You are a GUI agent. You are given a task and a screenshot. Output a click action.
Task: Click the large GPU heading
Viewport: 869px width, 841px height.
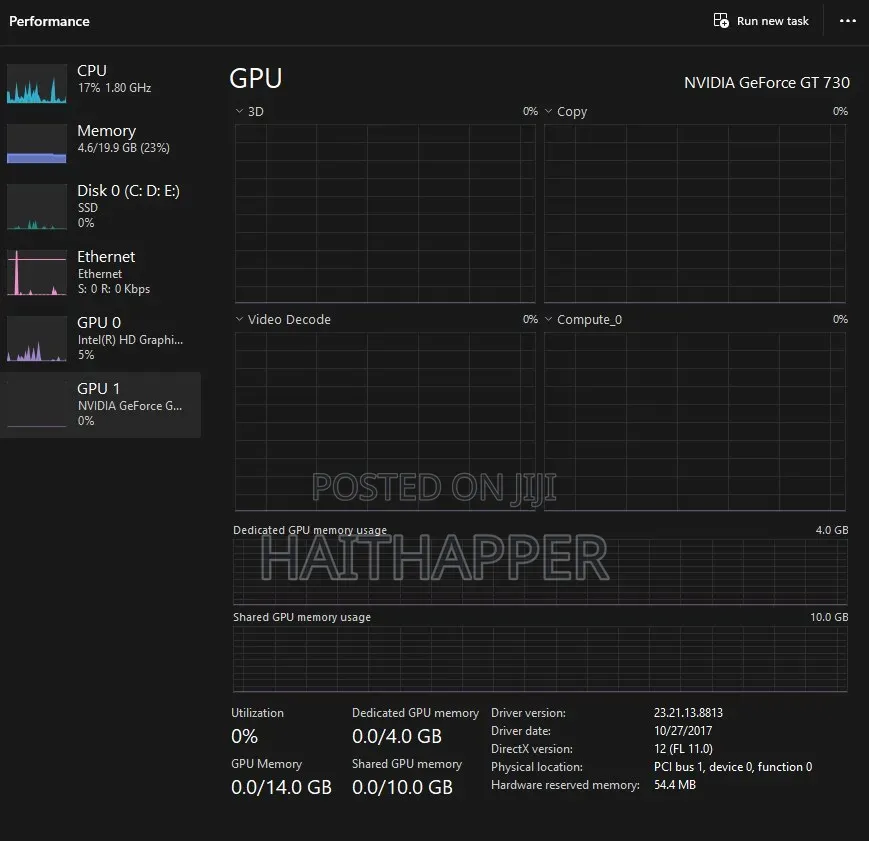point(255,78)
